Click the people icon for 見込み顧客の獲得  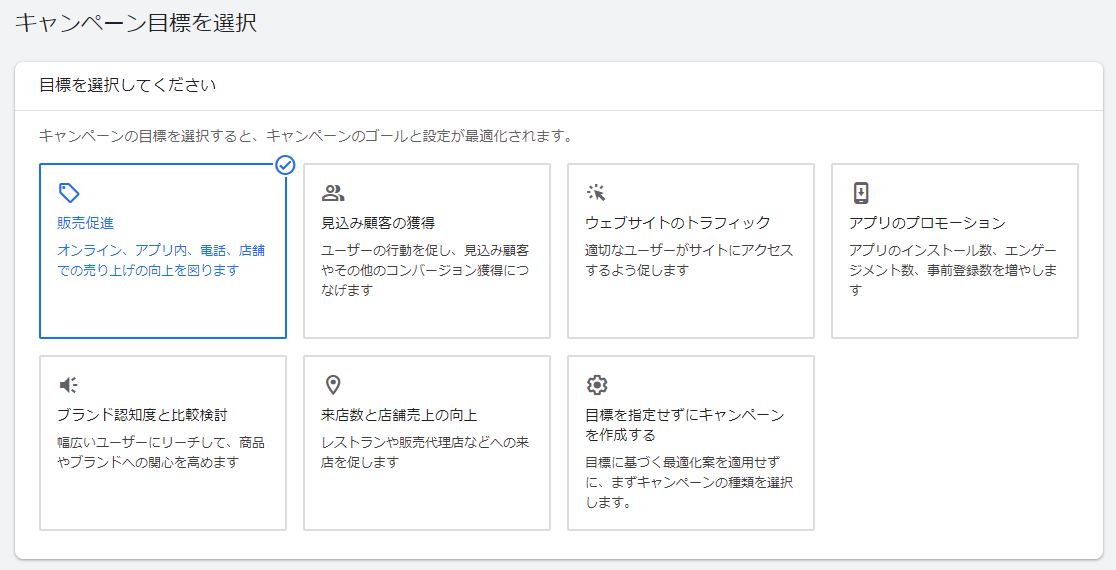pos(332,192)
